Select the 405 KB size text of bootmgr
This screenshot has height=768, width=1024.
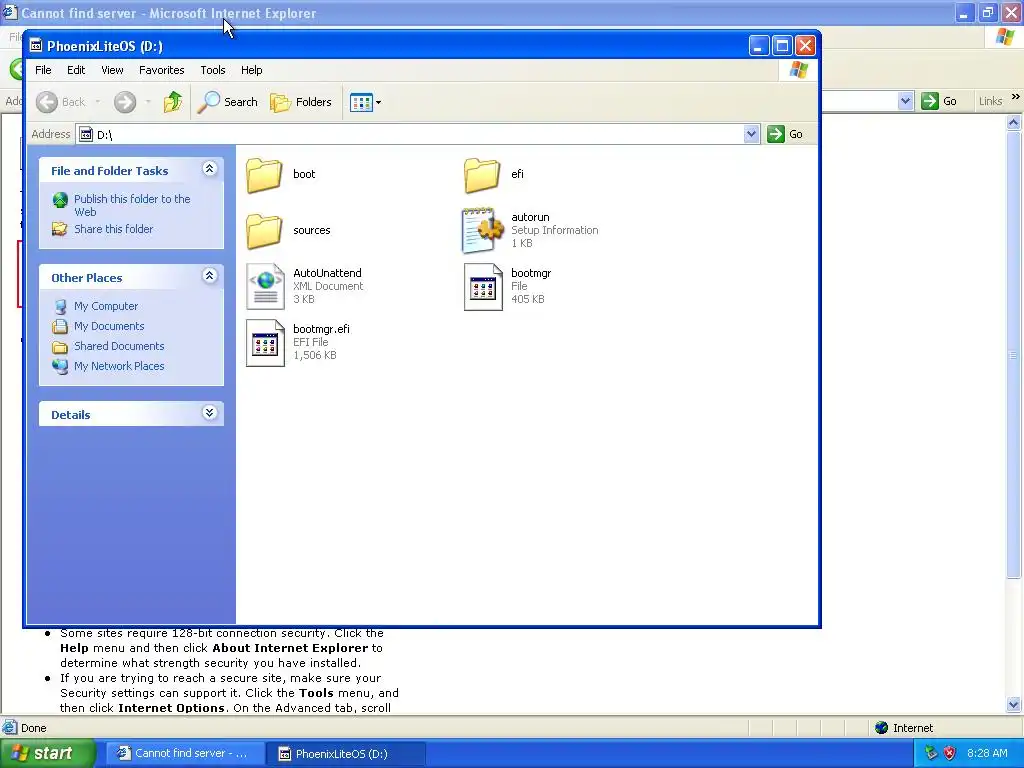coord(528,299)
